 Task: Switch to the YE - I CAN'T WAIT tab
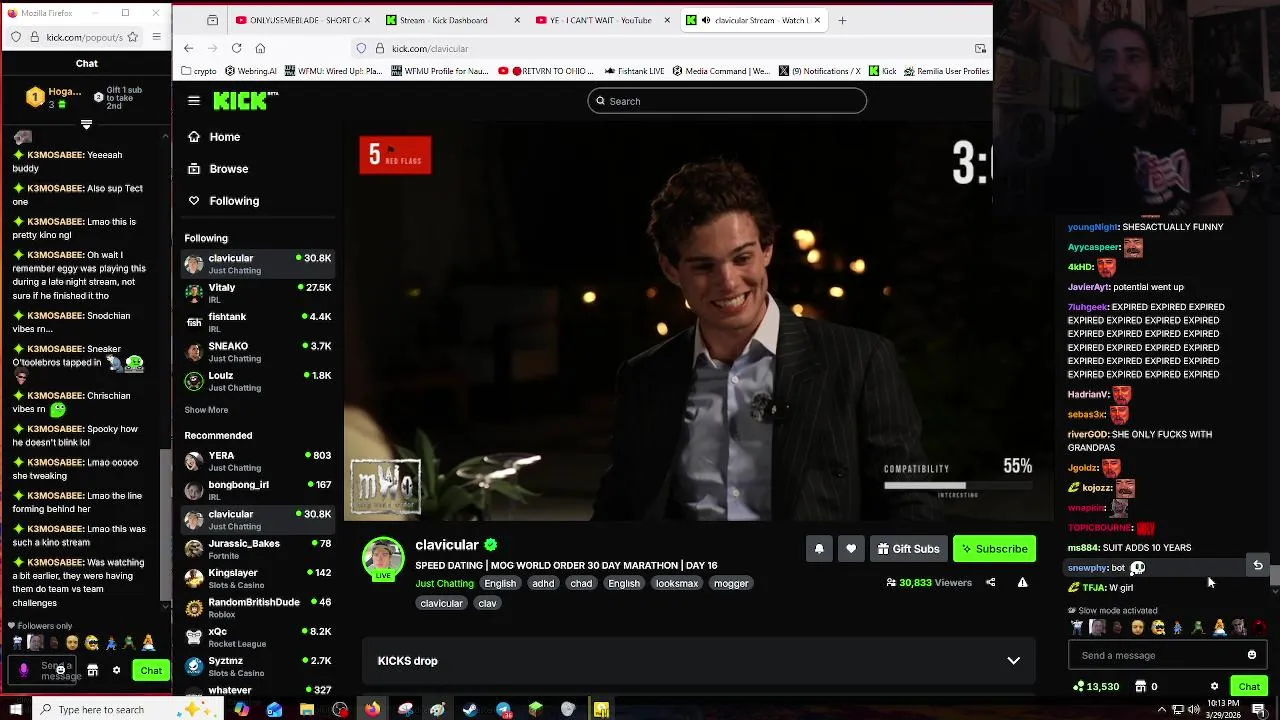tap(601, 20)
